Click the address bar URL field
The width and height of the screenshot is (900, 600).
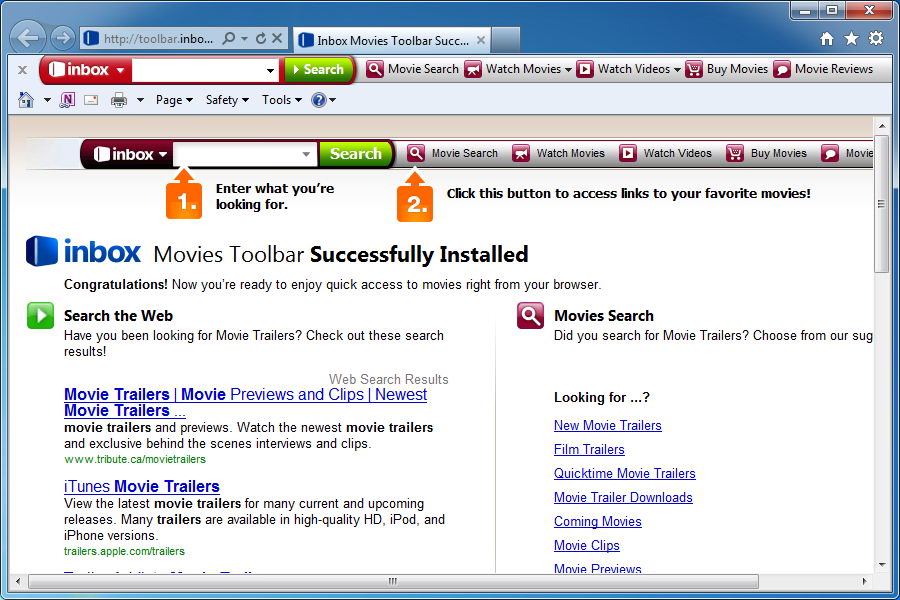pyautogui.click(x=158, y=38)
